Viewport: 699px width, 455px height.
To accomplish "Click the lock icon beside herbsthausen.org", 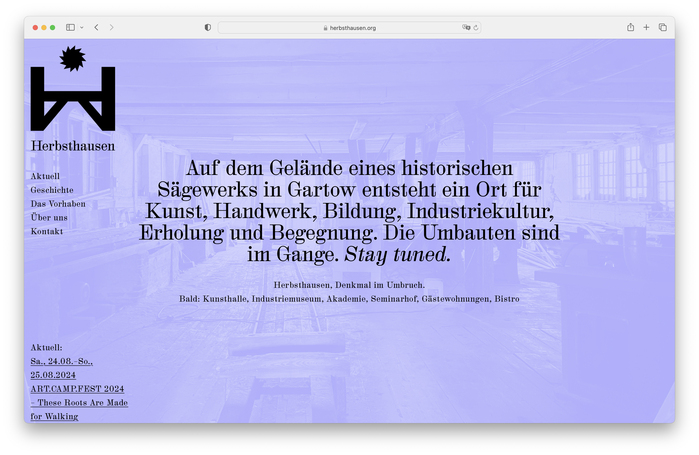I will tap(325, 28).
